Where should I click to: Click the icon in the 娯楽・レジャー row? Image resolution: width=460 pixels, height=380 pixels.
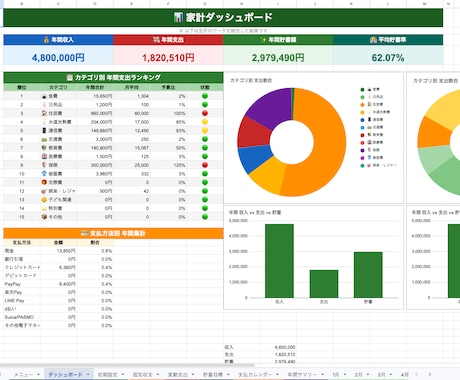click(x=44, y=191)
